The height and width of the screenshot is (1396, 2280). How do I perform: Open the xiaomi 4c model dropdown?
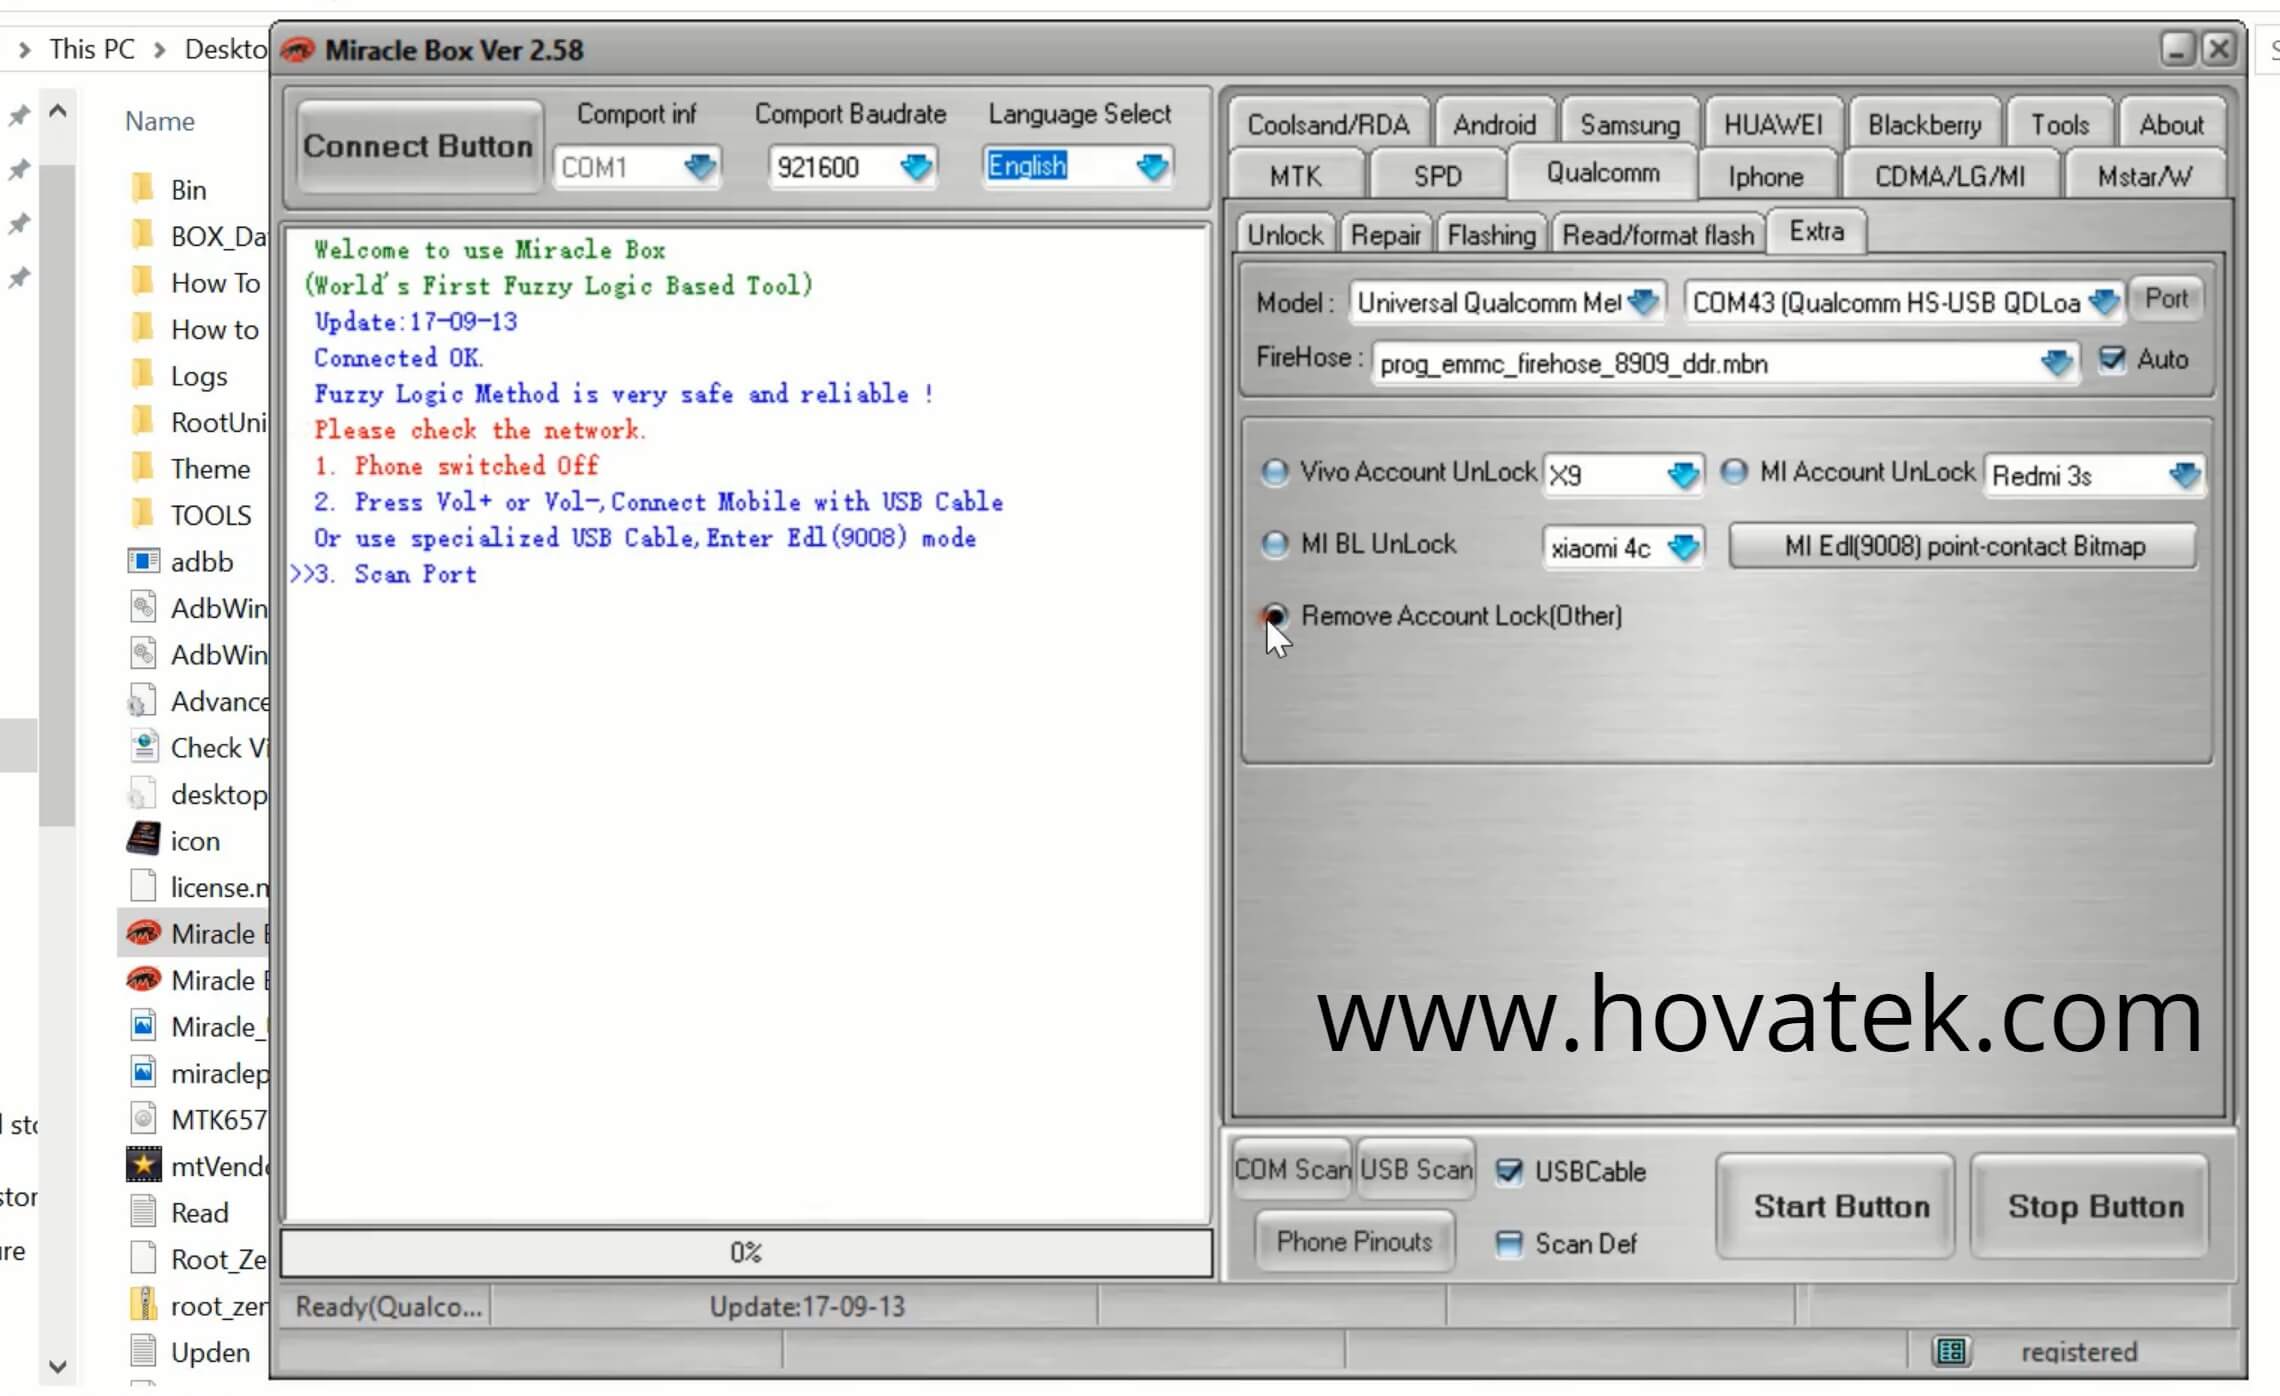point(1684,548)
